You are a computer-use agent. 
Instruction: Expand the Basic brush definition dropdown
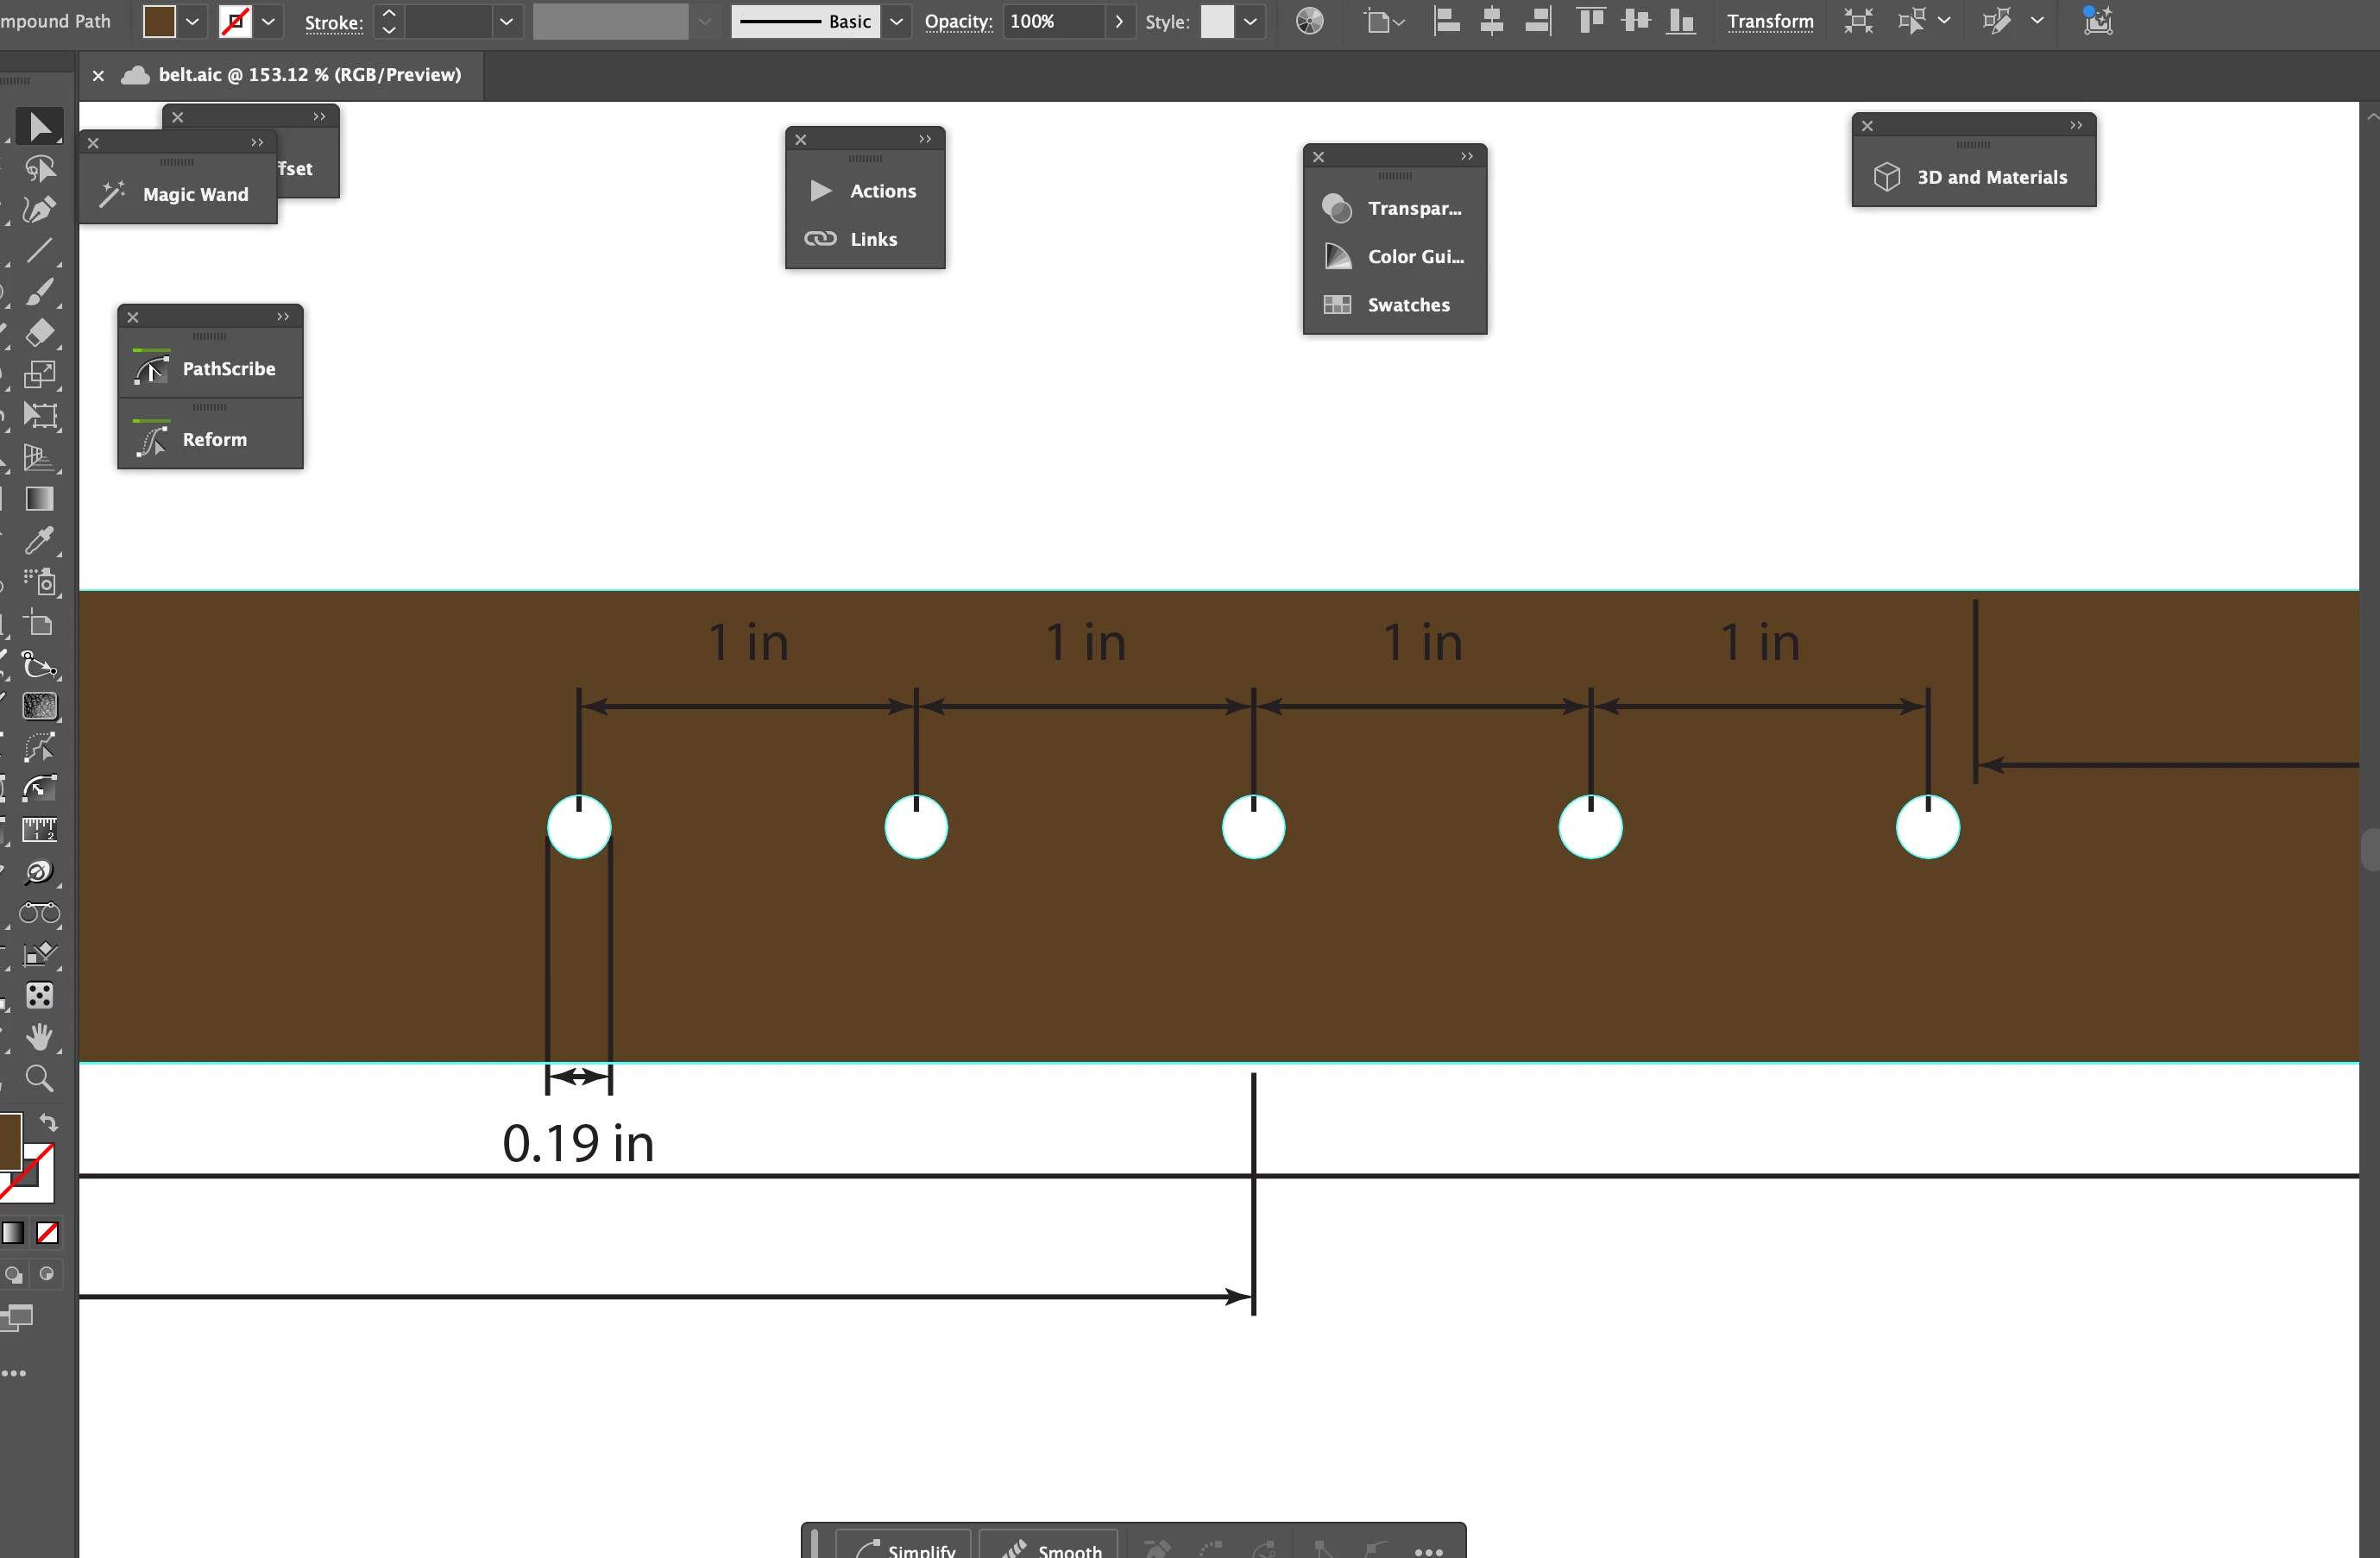pos(896,21)
